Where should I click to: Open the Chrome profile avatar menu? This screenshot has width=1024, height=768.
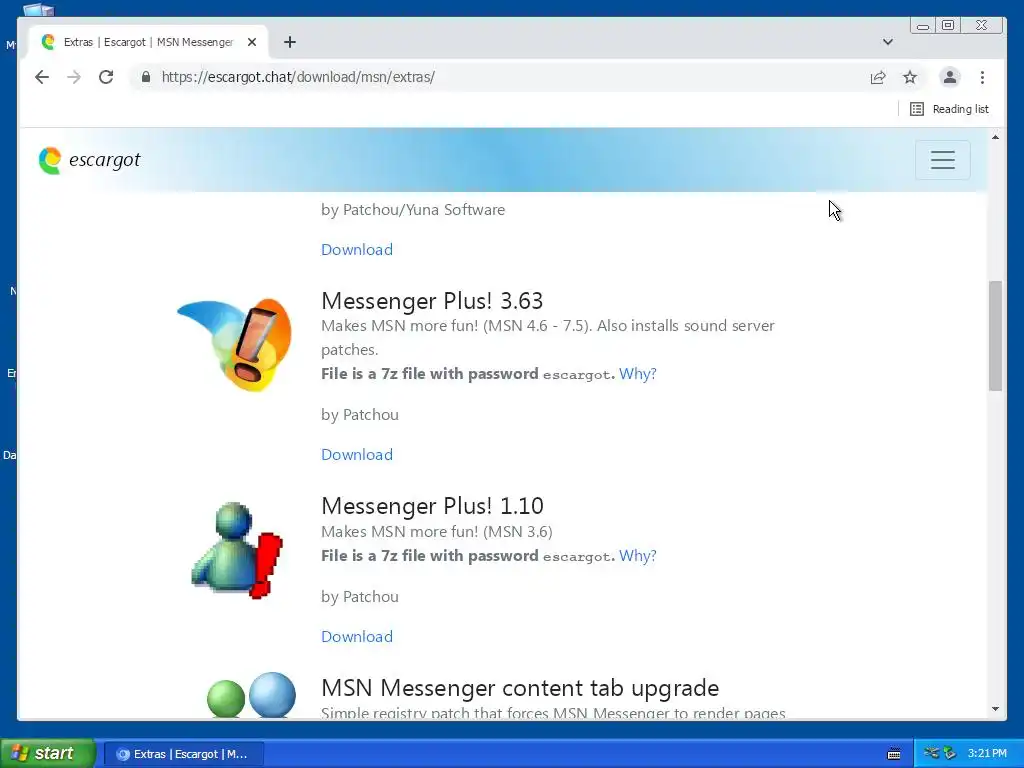pos(950,77)
